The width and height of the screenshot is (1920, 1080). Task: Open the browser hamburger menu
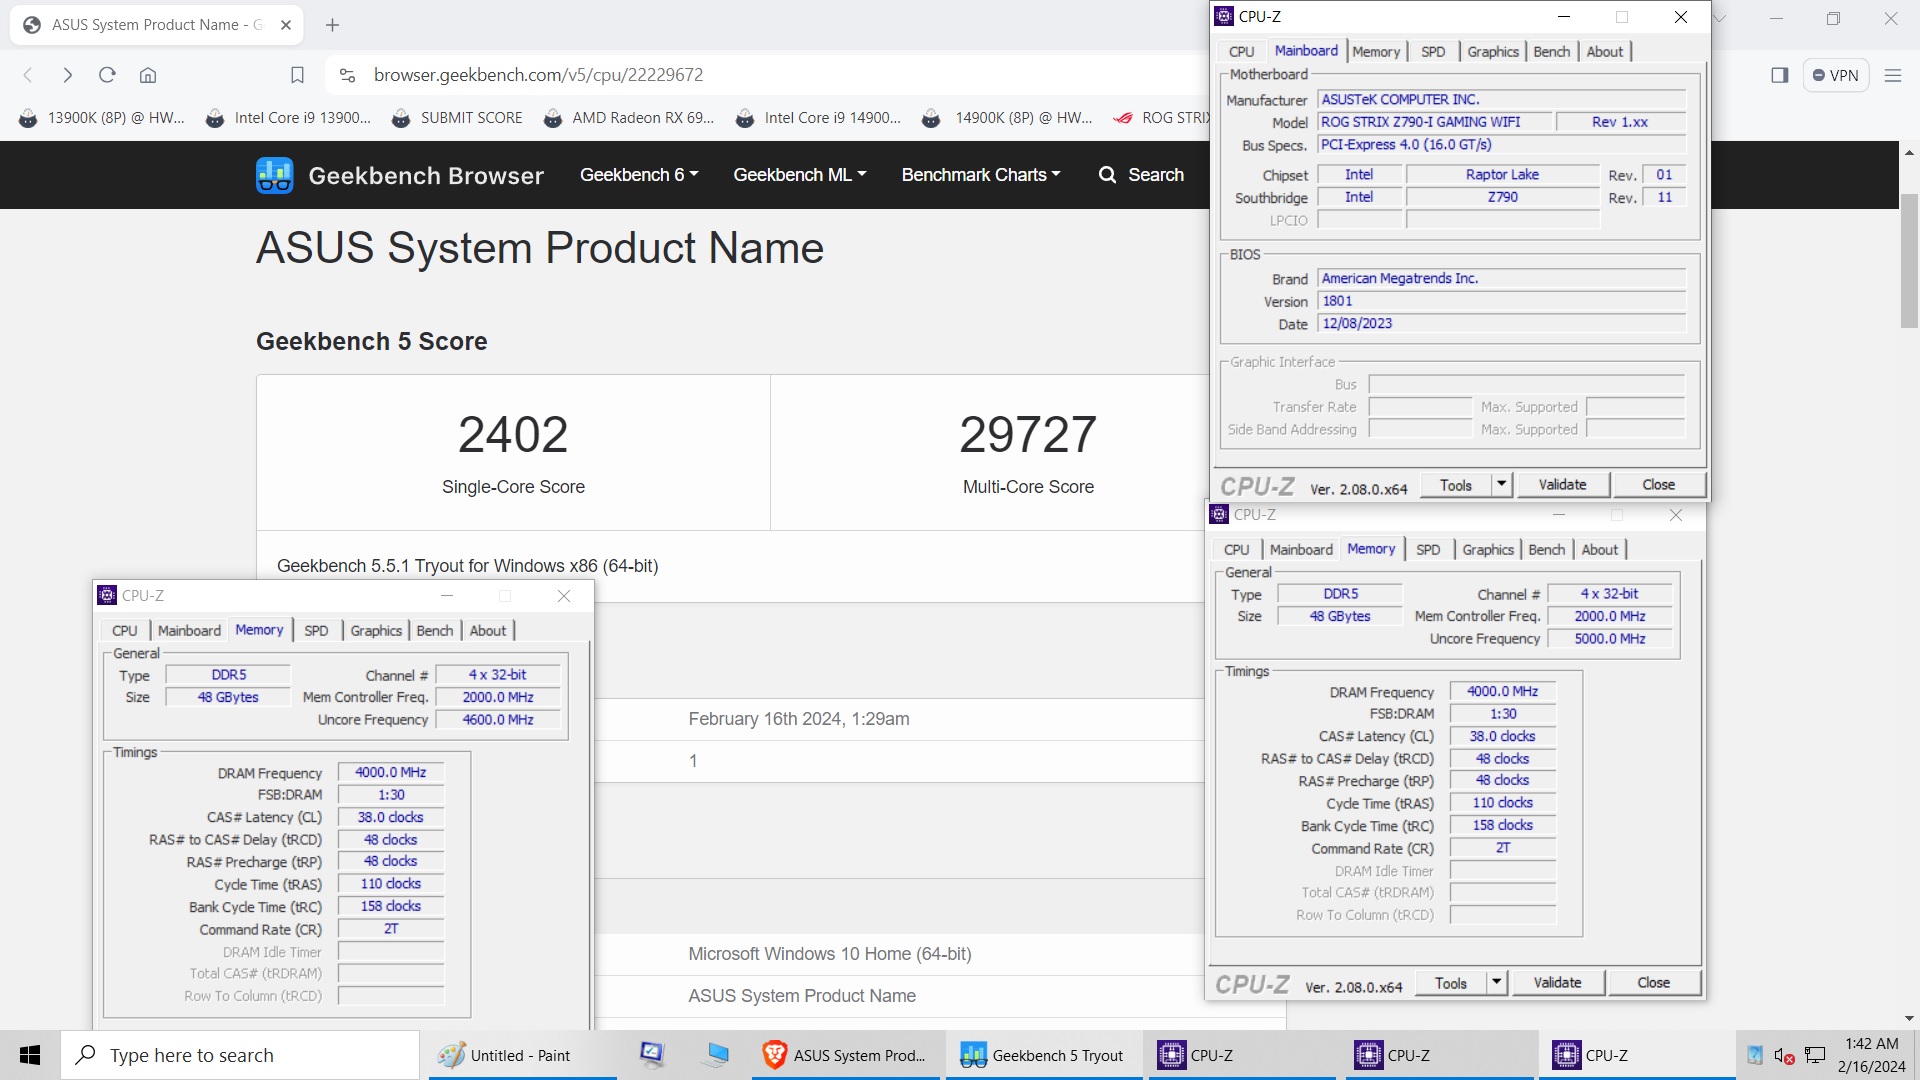(1892, 75)
